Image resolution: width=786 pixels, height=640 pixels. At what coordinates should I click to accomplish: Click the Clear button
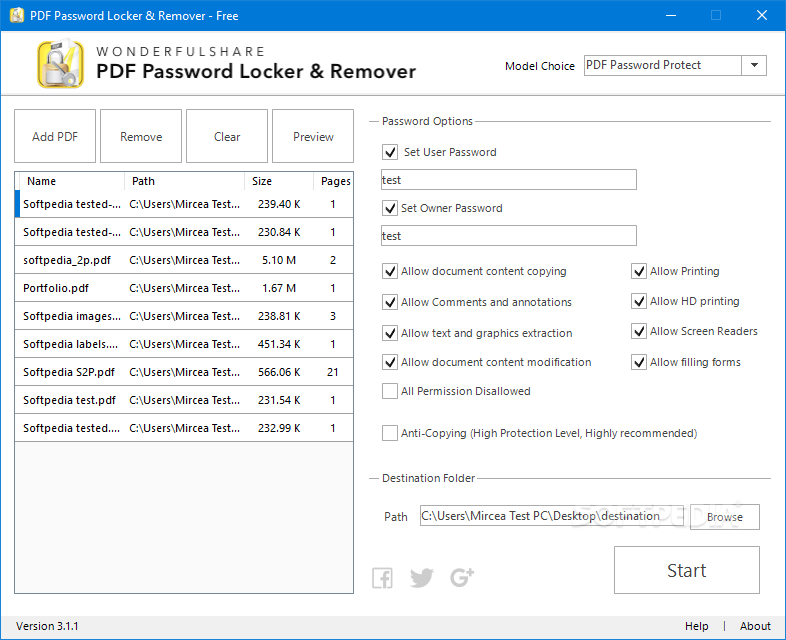pyautogui.click(x=227, y=136)
